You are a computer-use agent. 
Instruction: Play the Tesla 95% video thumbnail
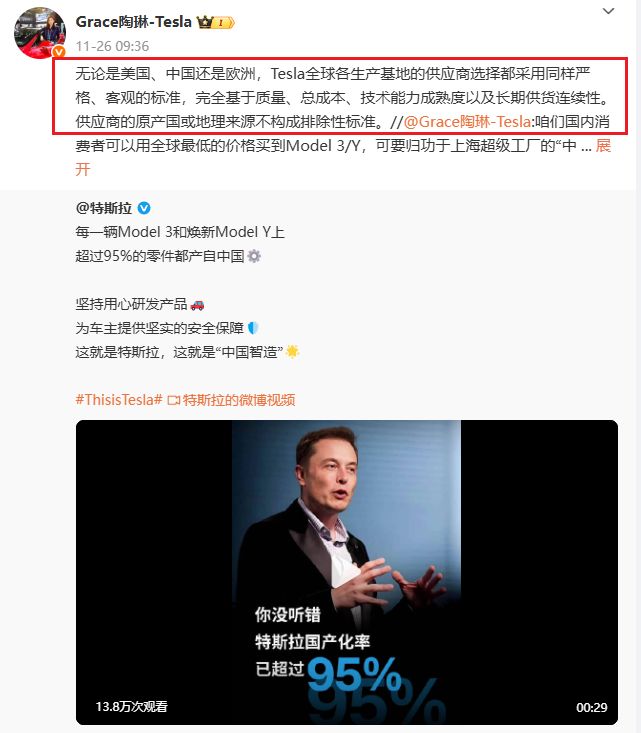(346, 572)
